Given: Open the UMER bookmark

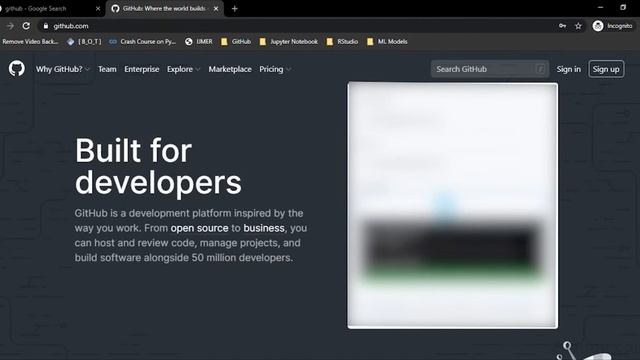Looking at the screenshot, I should click(x=199, y=41).
